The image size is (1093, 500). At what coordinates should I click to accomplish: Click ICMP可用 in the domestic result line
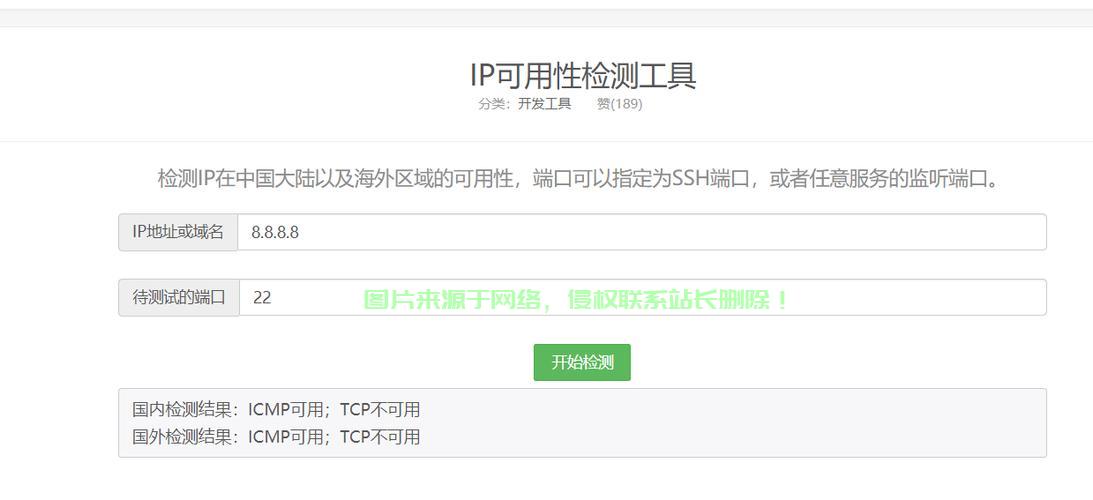pyautogui.click(x=286, y=410)
